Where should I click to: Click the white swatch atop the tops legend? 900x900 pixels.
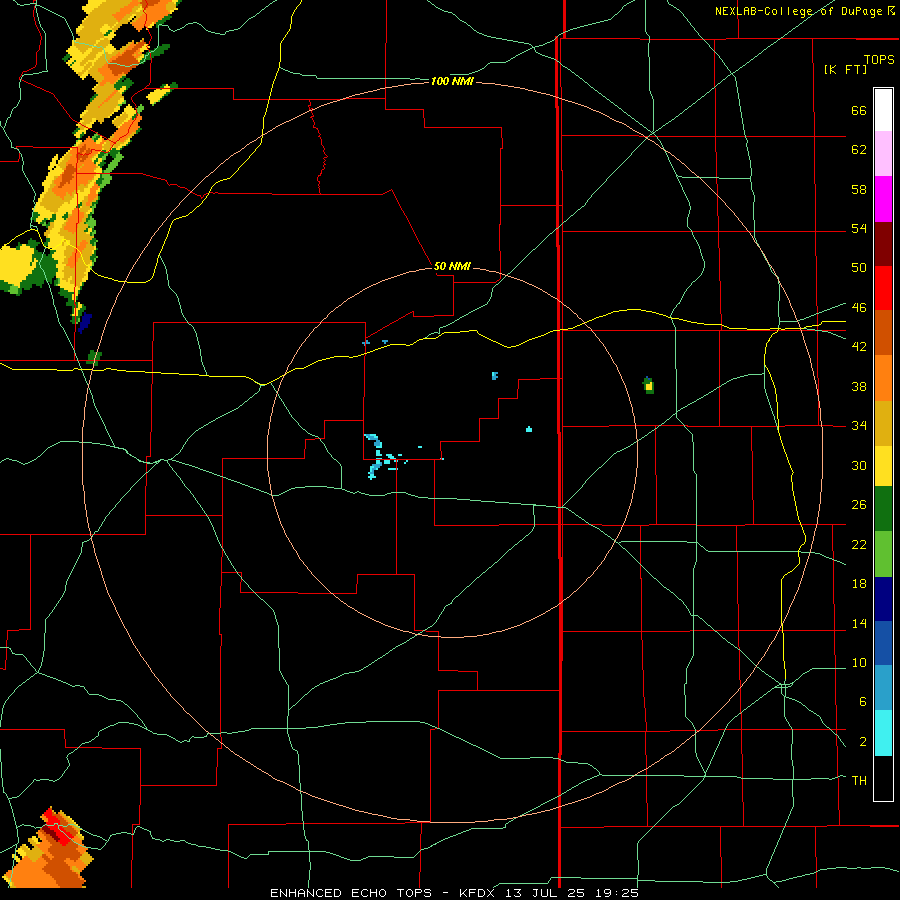883,110
